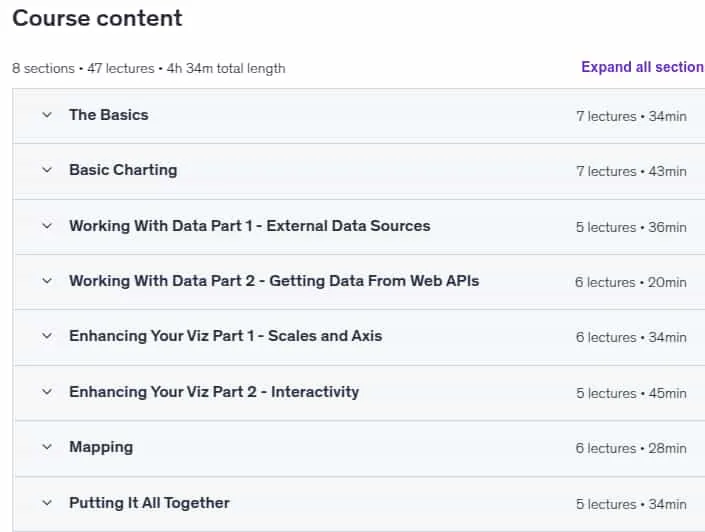Click chevron beside Interactivity section
The image size is (705, 532).
[47, 392]
